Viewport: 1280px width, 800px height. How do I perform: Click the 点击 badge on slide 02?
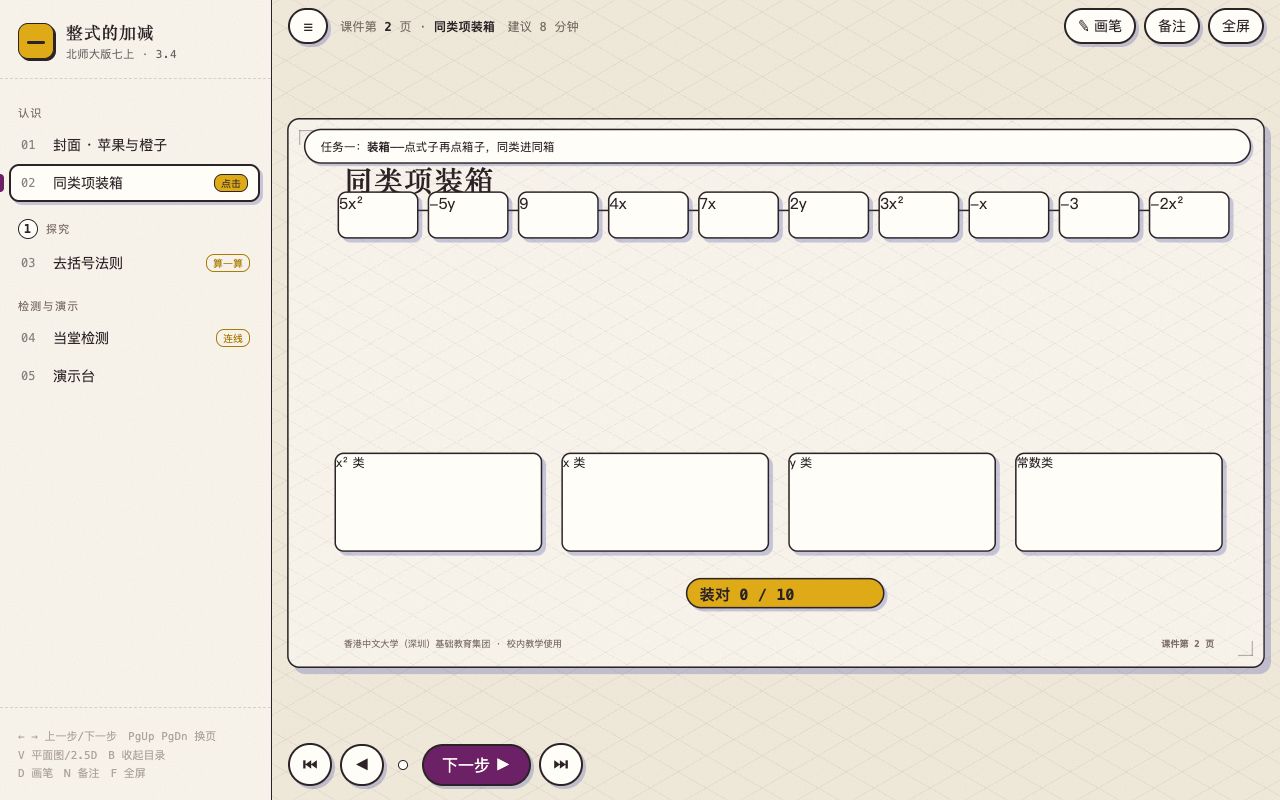[231, 183]
